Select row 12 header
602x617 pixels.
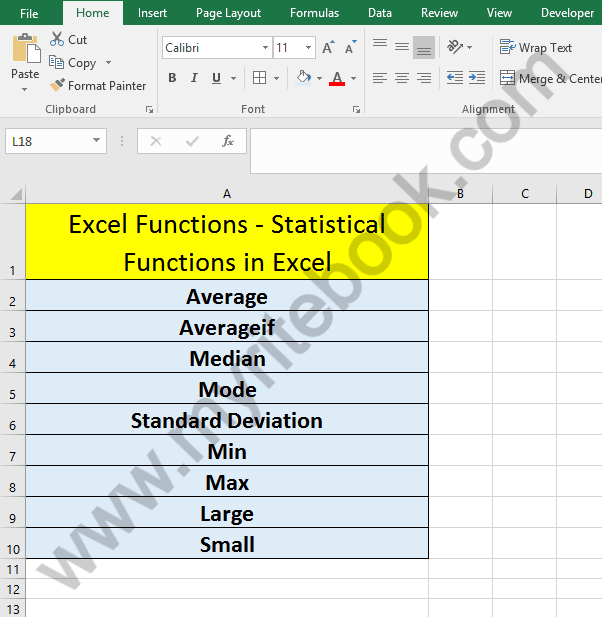13,589
